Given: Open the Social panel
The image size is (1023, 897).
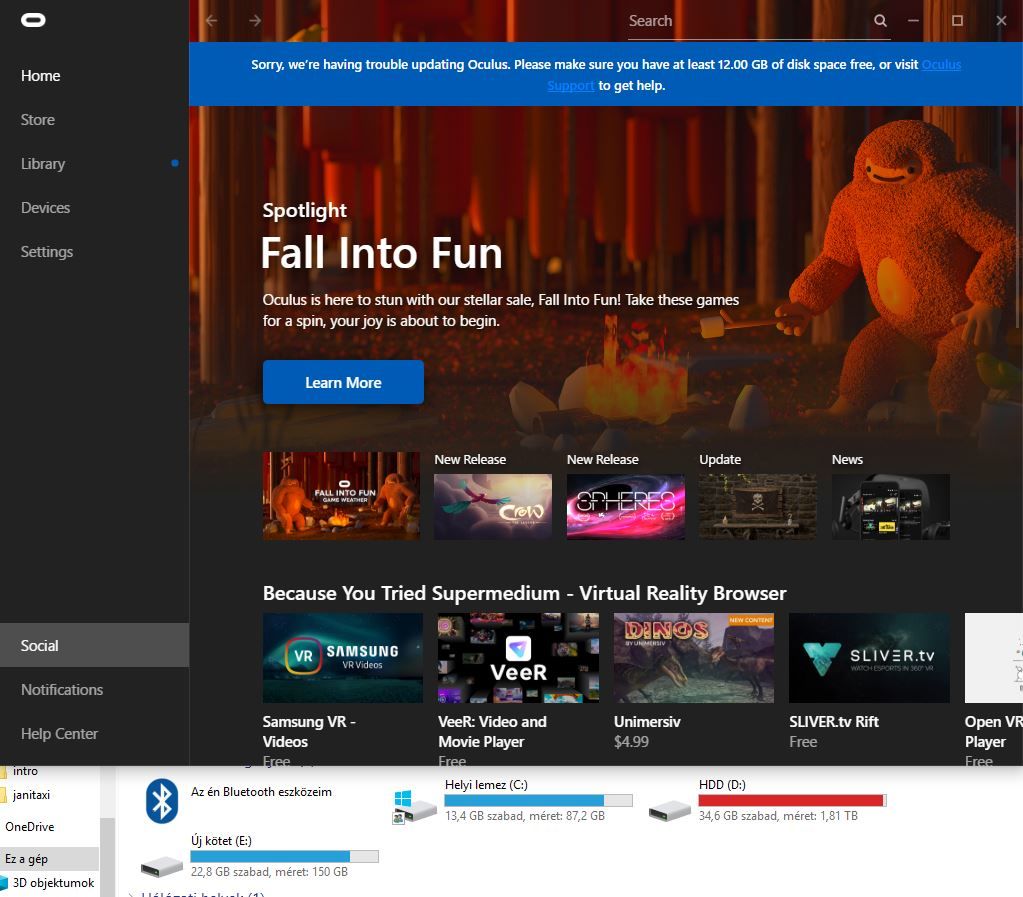Looking at the screenshot, I should pyautogui.click(x=95, y=645).
